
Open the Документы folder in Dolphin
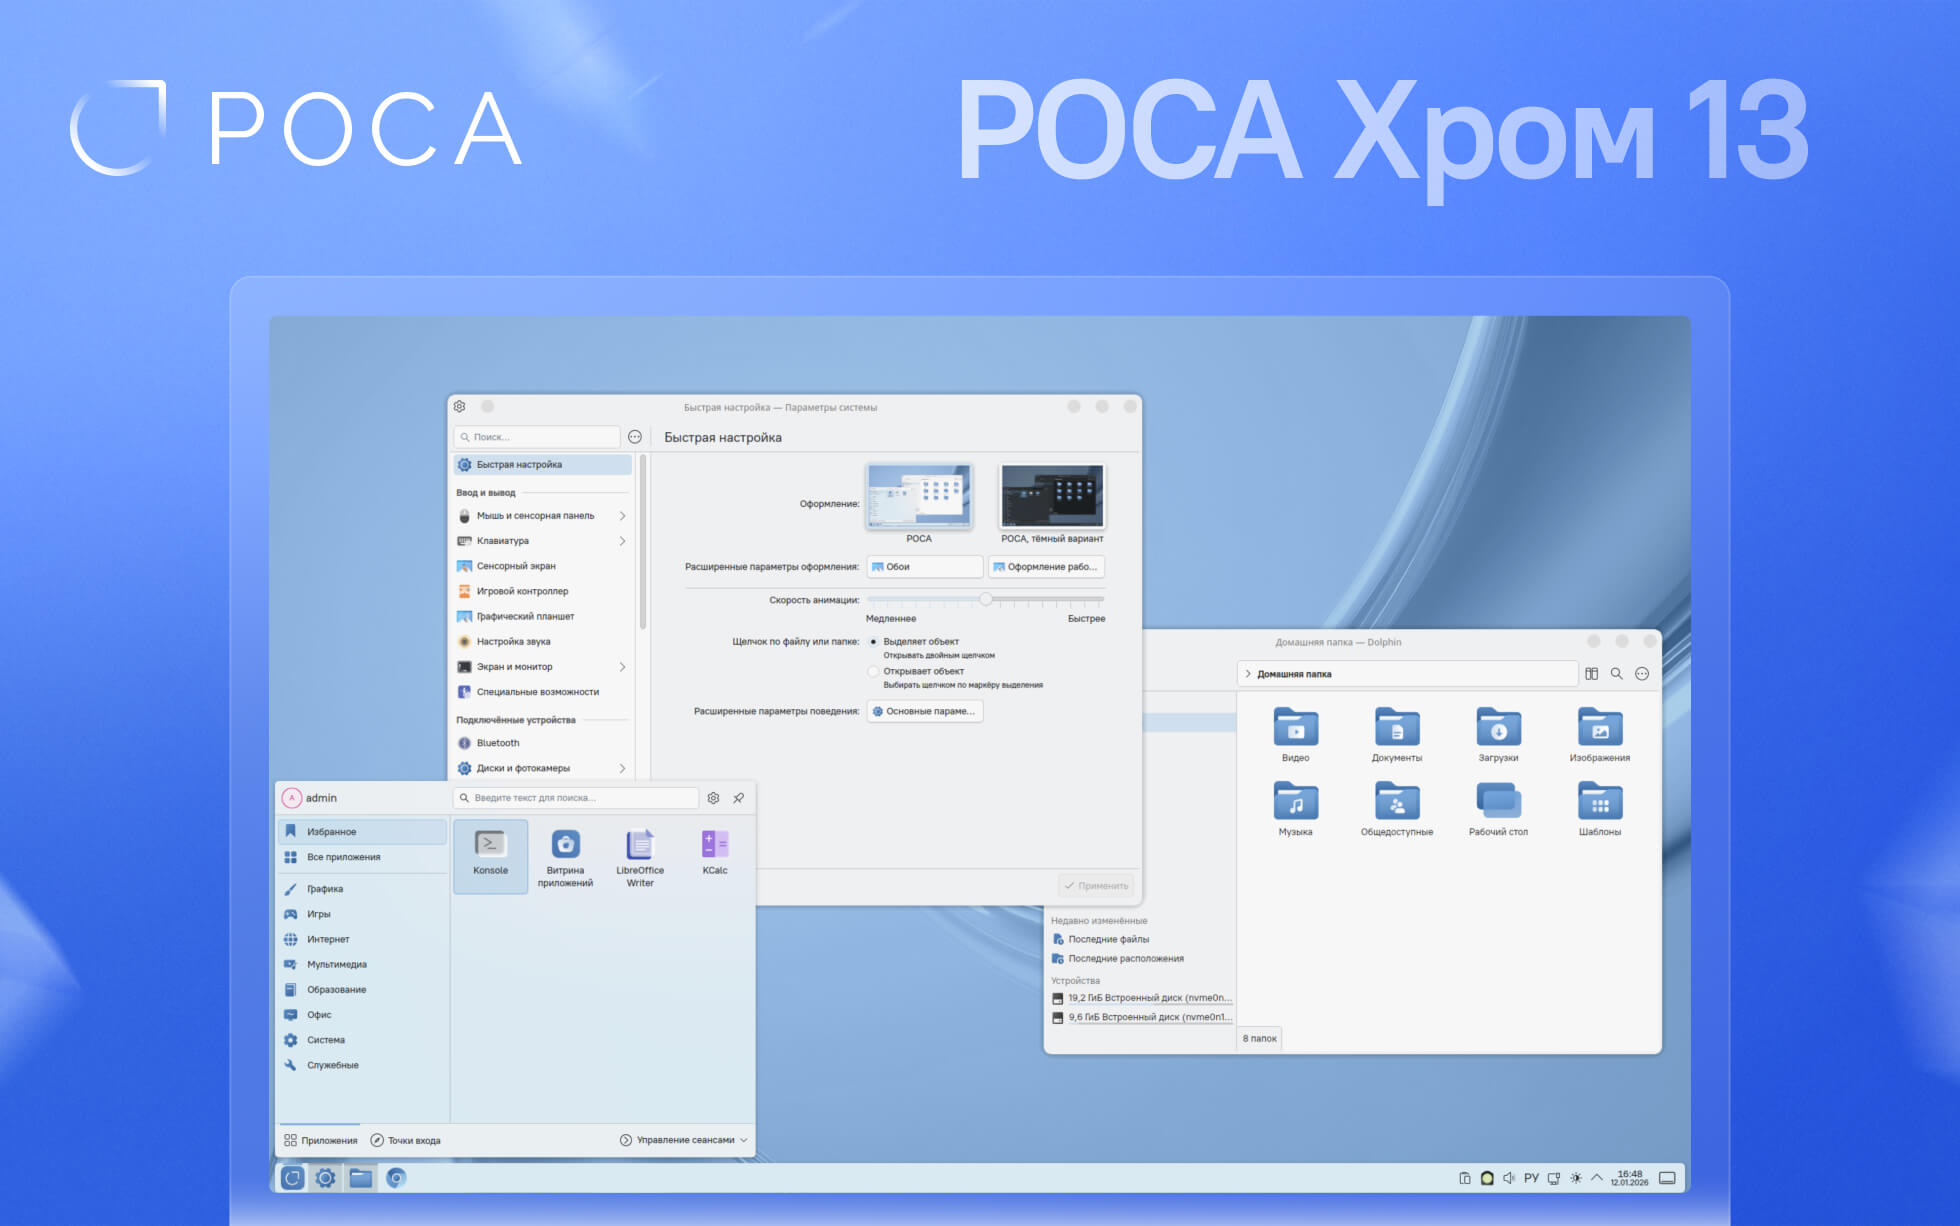pos(1397,735)
